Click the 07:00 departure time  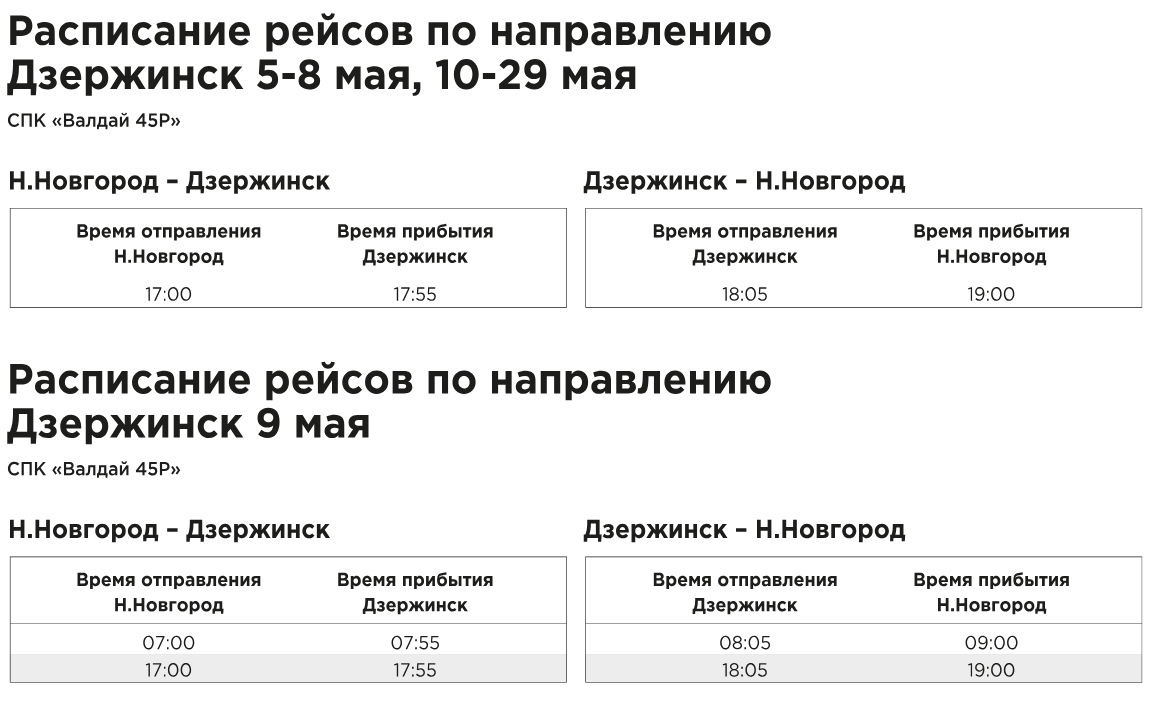coord(168,642)
